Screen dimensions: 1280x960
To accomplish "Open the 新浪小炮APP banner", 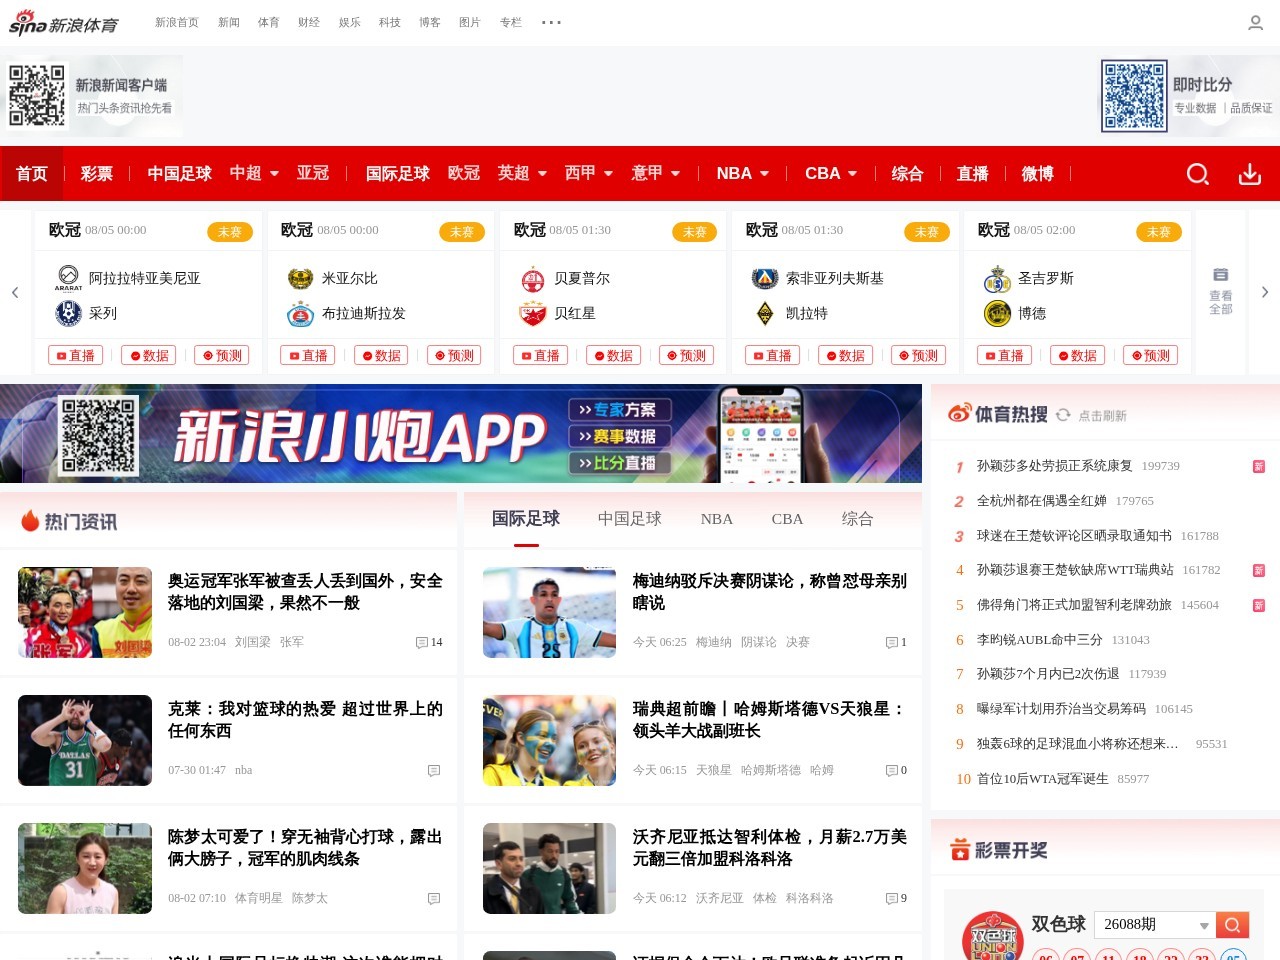I will (461, 434).
